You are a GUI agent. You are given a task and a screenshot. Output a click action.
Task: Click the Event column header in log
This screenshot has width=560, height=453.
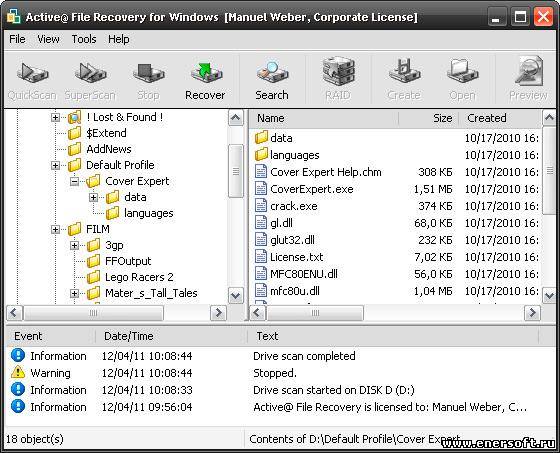[x=51, y=336]
